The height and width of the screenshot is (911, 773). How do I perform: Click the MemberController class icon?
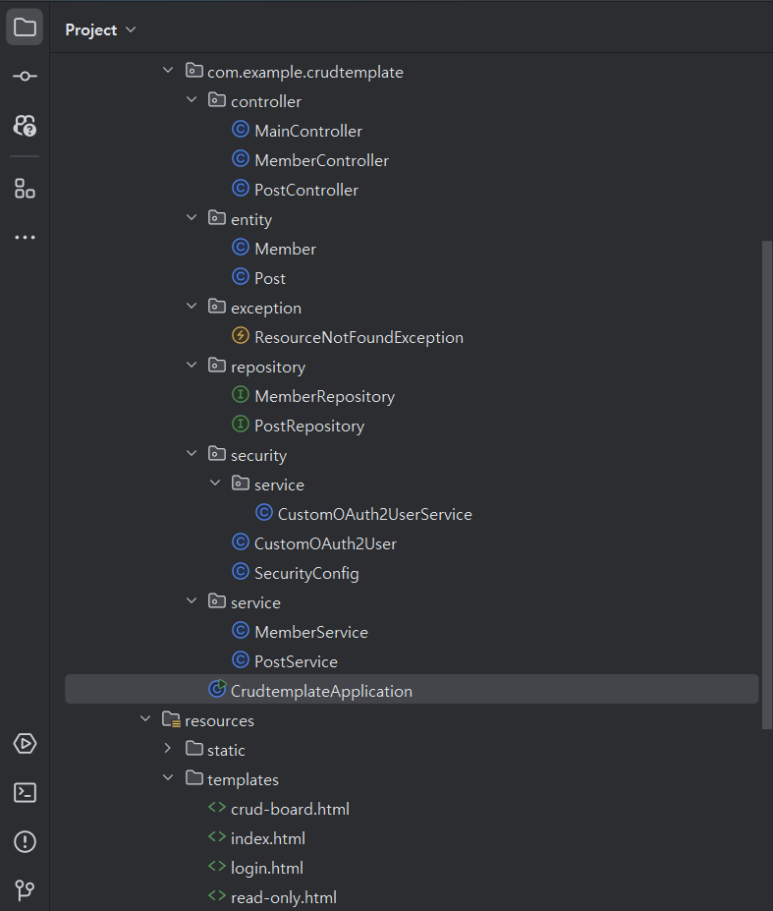click(x=240, y=159)
